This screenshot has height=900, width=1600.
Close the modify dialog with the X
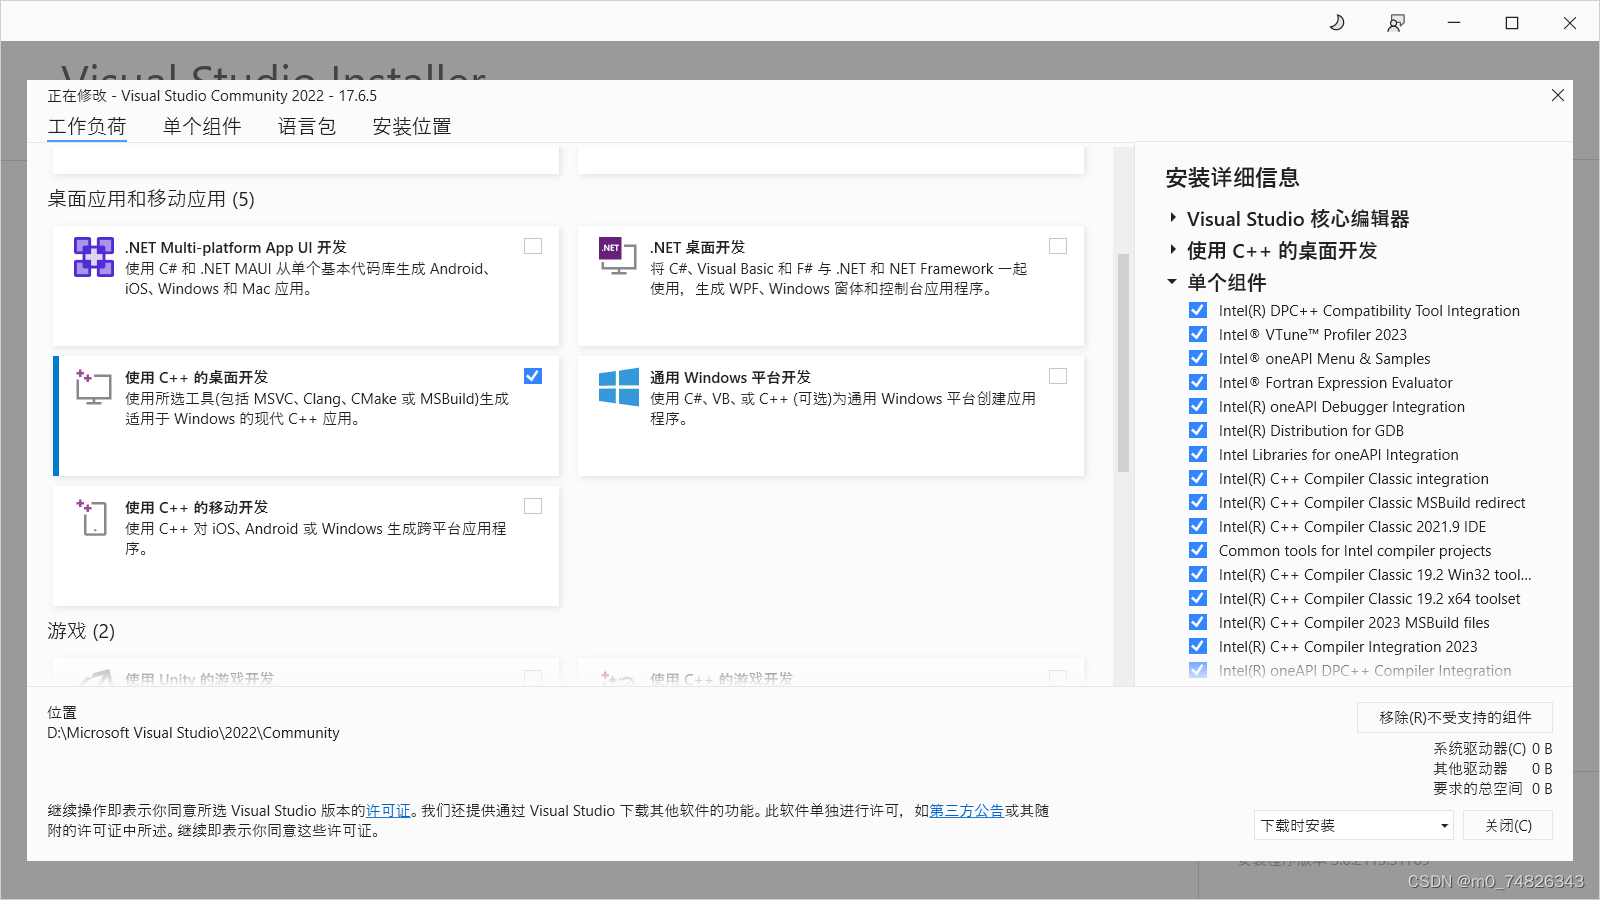pos(1557,95)
